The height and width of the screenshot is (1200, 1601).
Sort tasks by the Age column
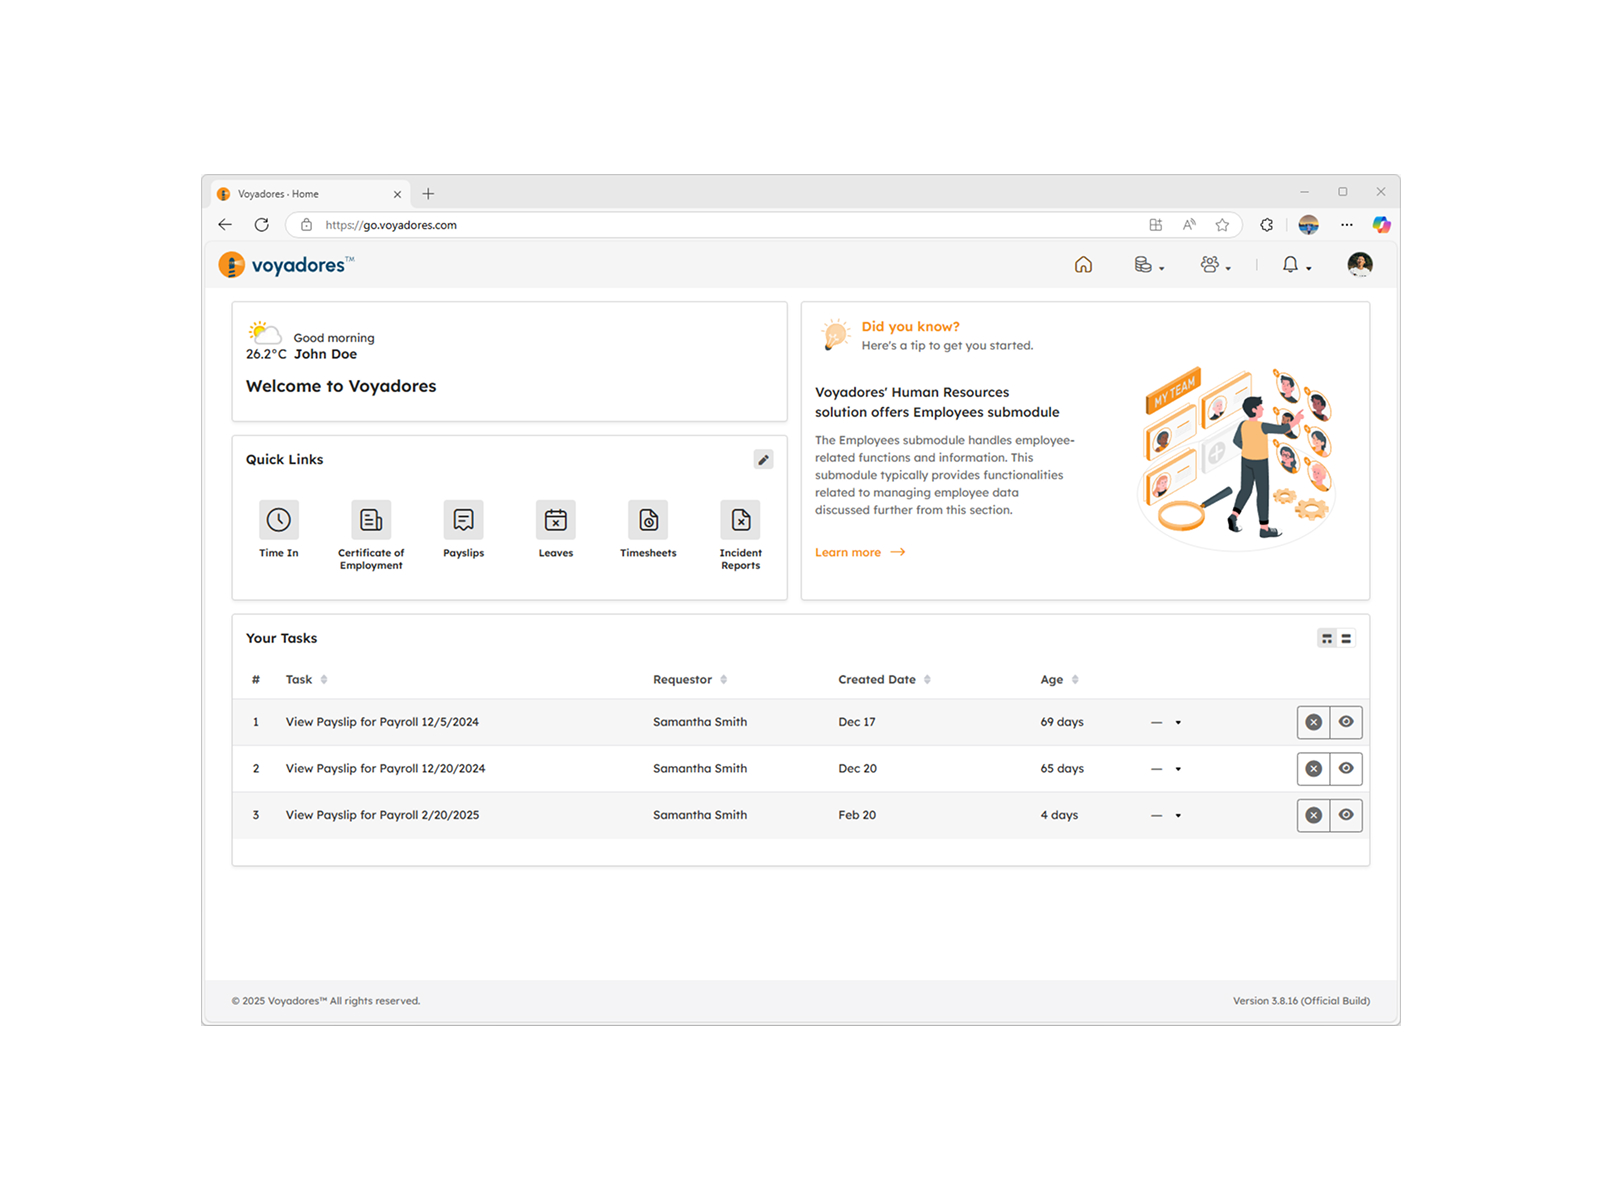(1059, 680)
